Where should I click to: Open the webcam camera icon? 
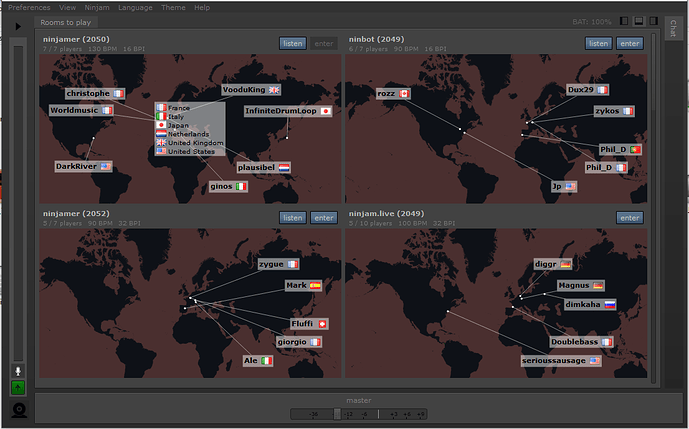(x=19, y=410)
